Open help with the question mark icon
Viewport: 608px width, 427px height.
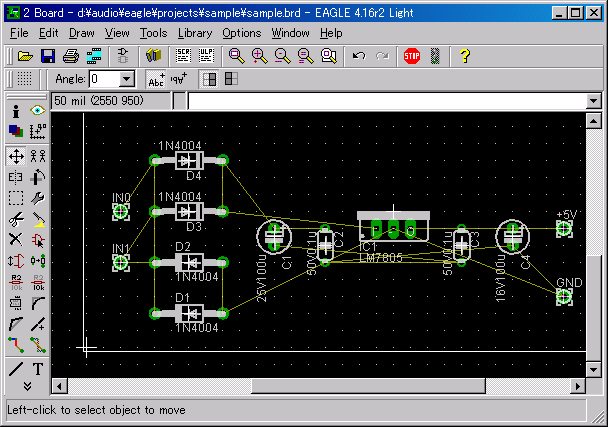pyautogui.click(x=465, y=56)
